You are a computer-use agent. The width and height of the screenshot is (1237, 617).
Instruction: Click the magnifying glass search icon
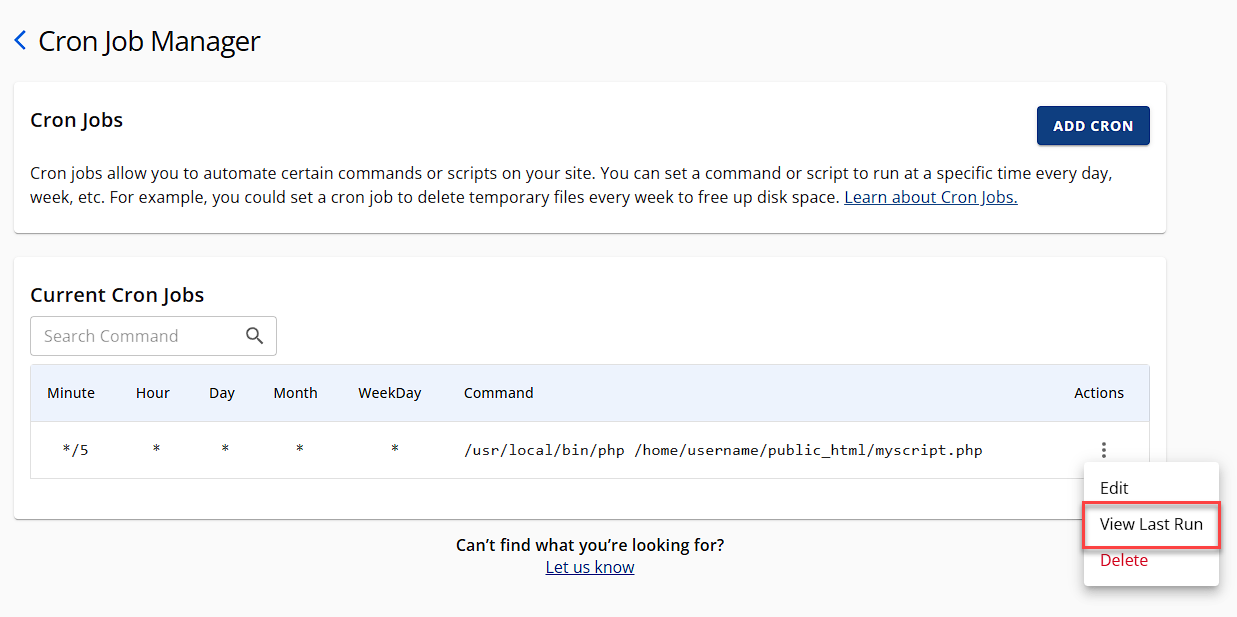(255, 336)
